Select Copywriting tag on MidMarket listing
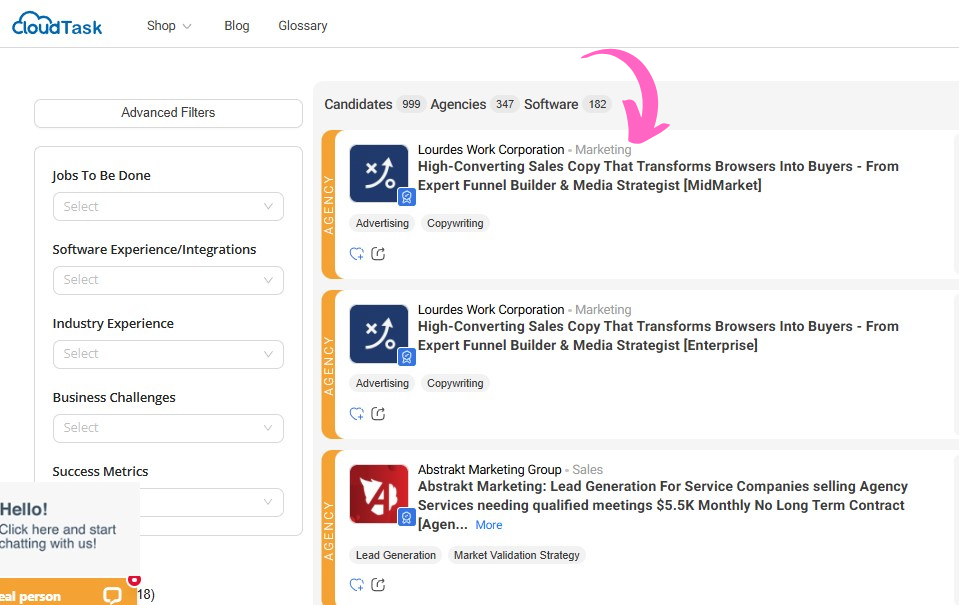Image resolution: width=959 pixels, height=605 pixels. click(x=455, y=223)
